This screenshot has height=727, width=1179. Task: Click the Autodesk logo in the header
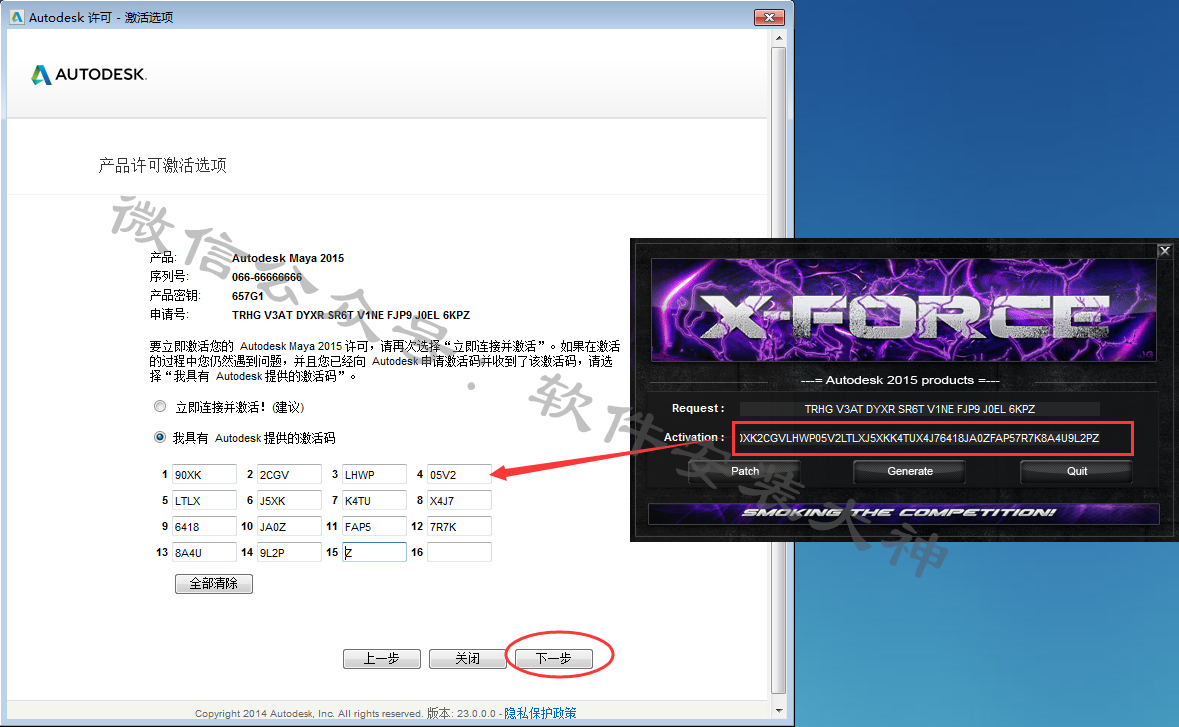click(89, 74)
